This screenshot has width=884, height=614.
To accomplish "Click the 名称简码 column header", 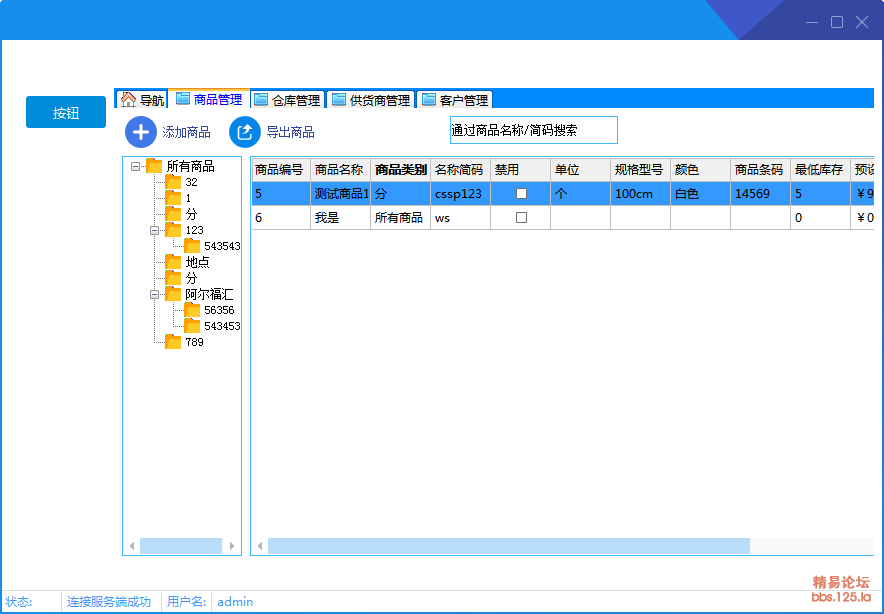I will [461, 170].
